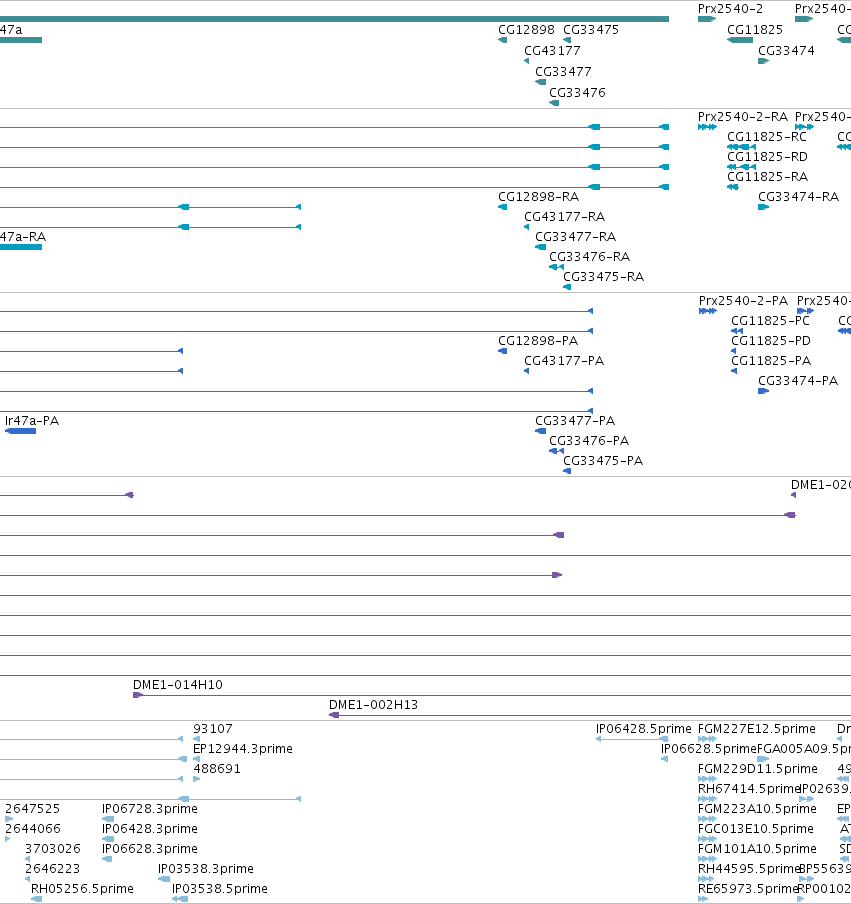Click the CG12898 gene label
The image size is (851, 904).
click(x=526, y=30)
